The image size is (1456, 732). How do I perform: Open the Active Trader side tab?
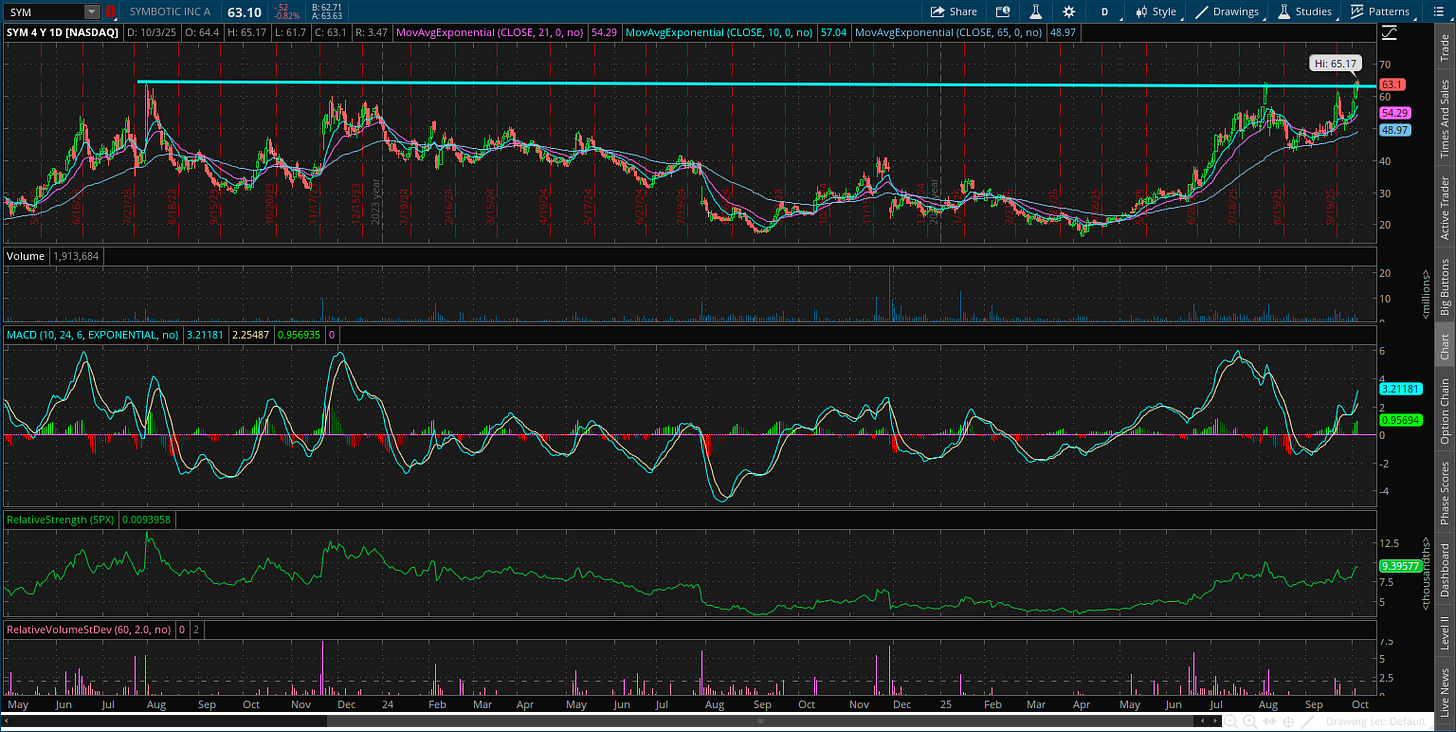[x=1444, y=208]
